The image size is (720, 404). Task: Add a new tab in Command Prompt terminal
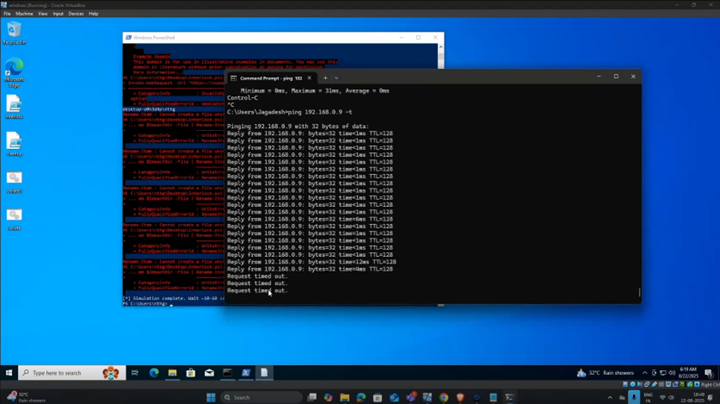tap(325, 77)
